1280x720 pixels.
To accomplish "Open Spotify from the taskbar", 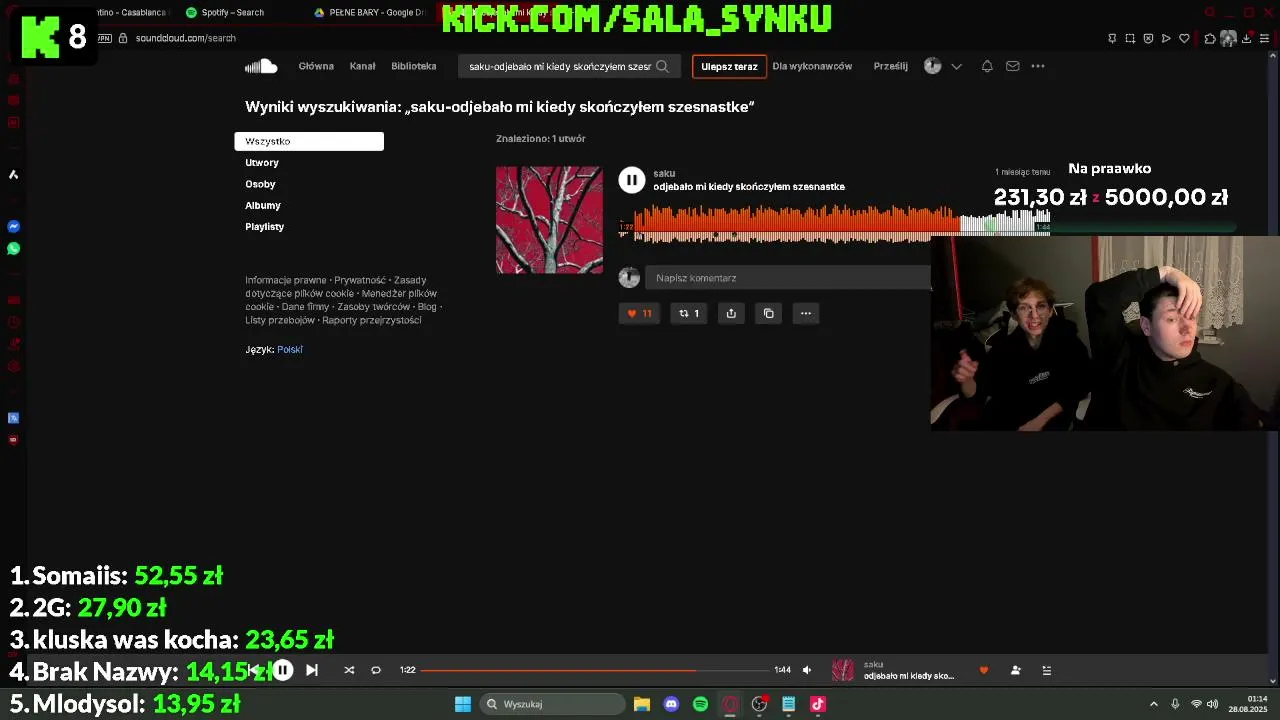I will [701, 704].
